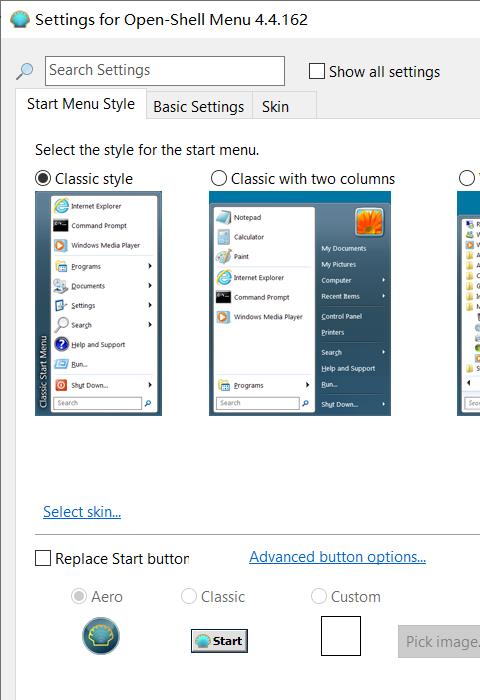Select the third style radio button
Screen dimensions: 480x700
pos(467,179)
